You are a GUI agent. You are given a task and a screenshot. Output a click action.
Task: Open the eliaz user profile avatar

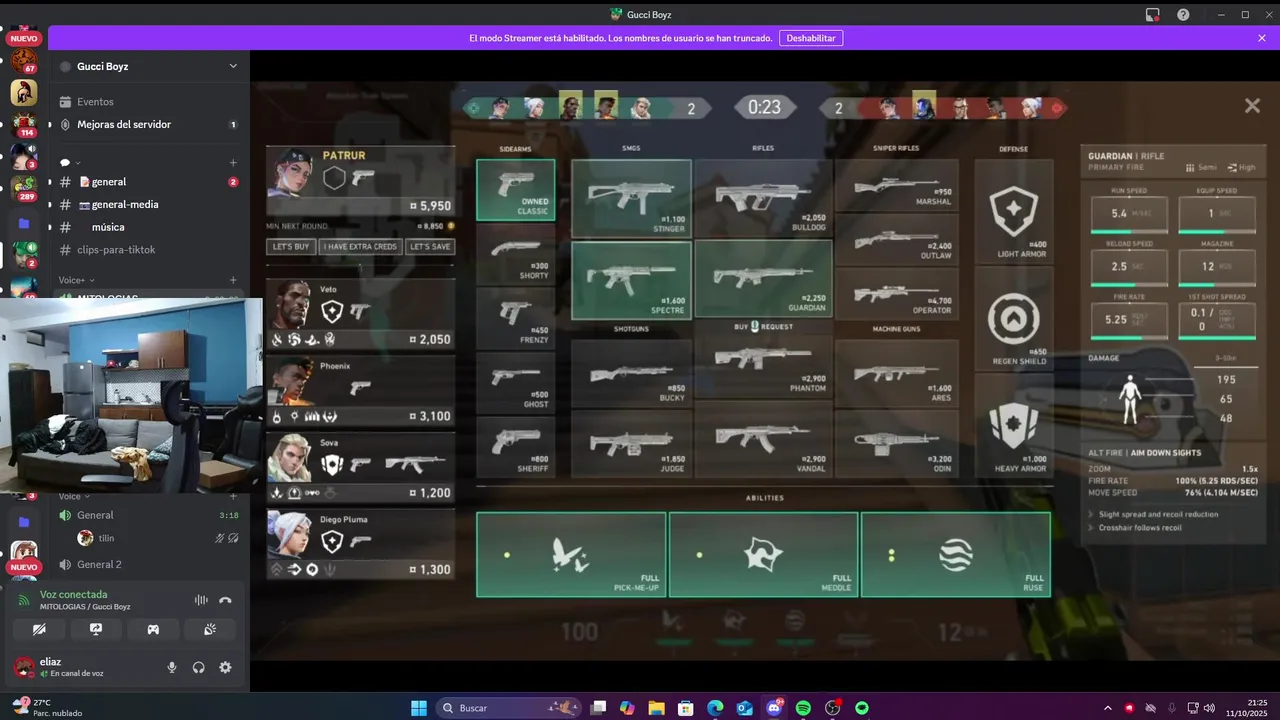click(x=23, y=667)
